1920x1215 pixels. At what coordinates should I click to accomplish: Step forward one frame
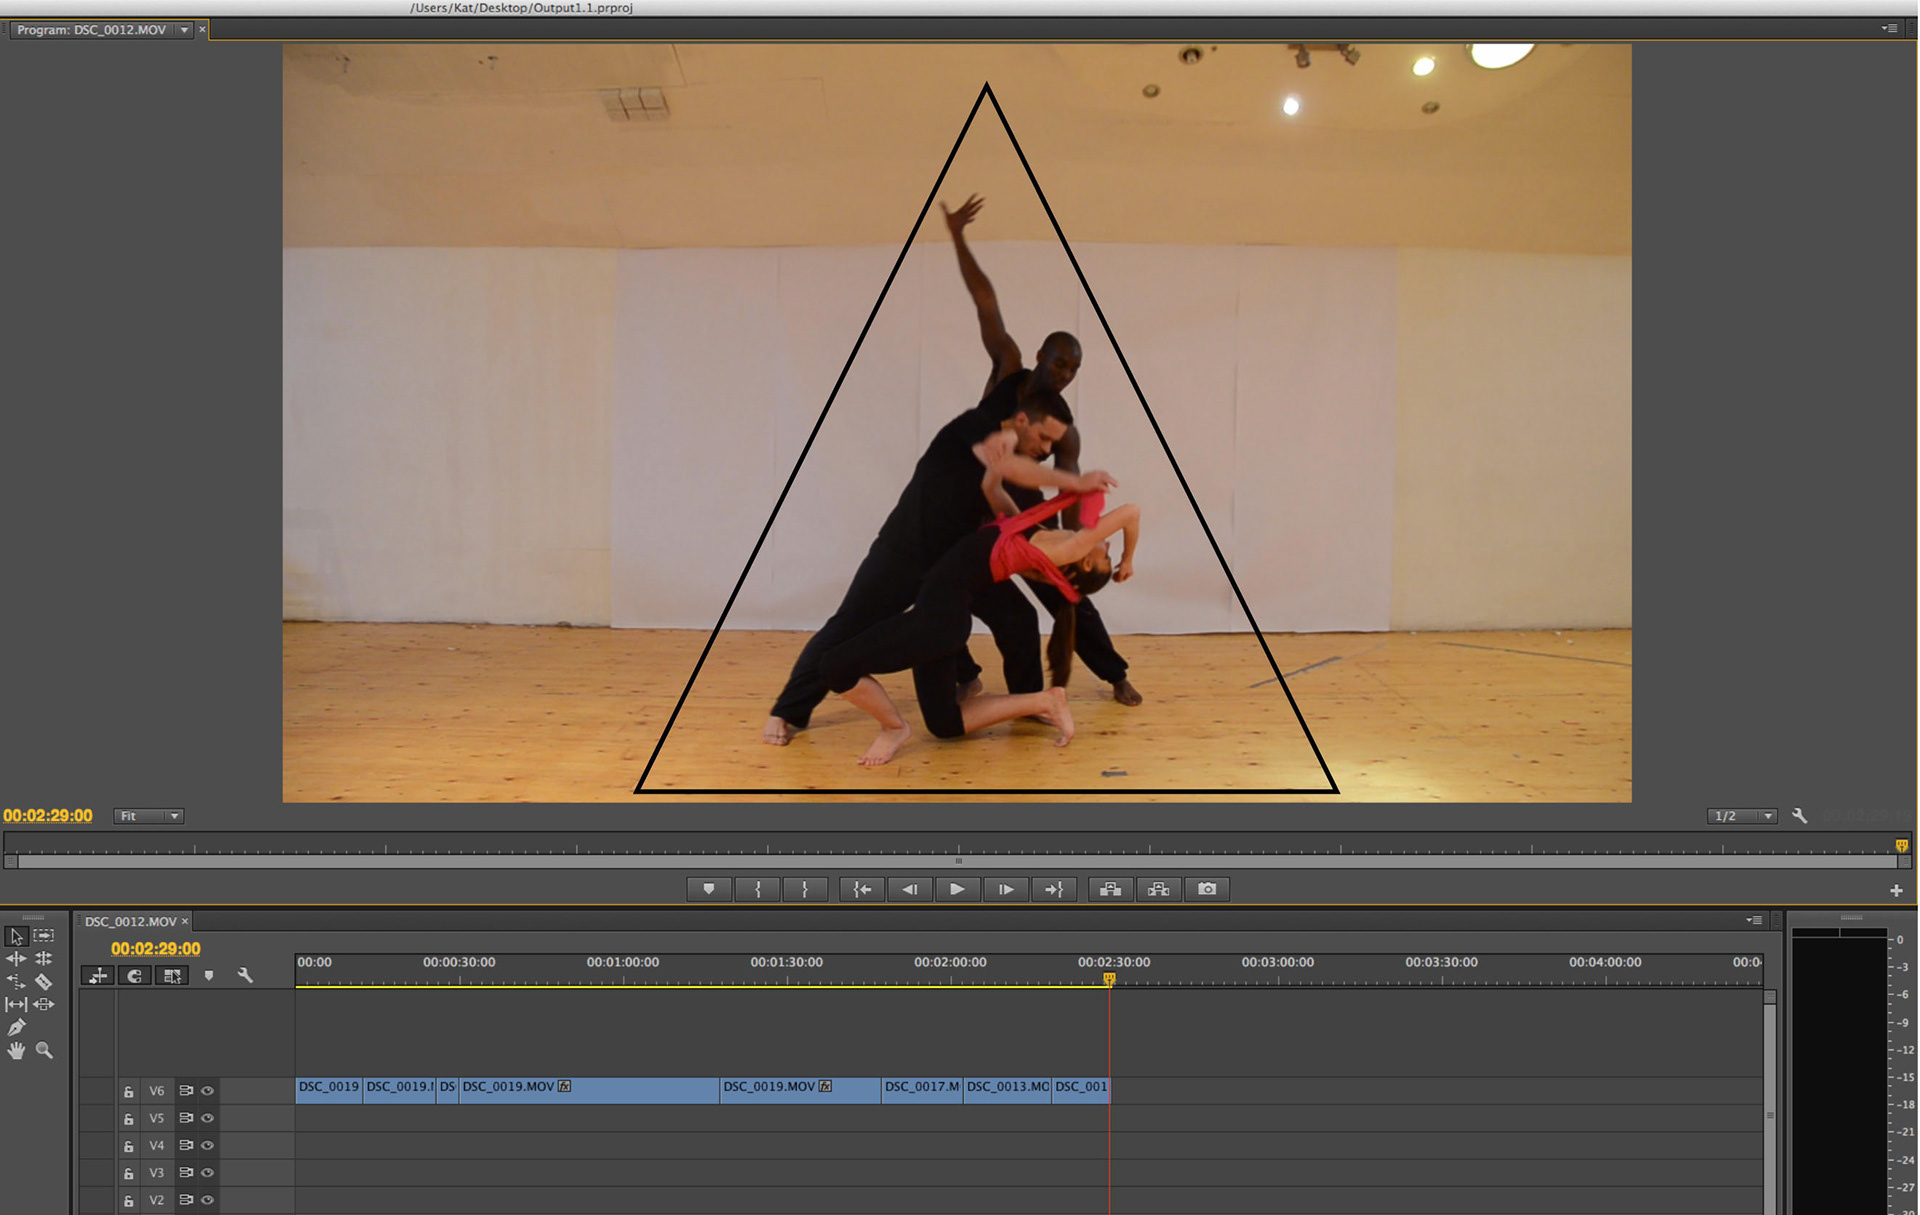point(1005,889)
